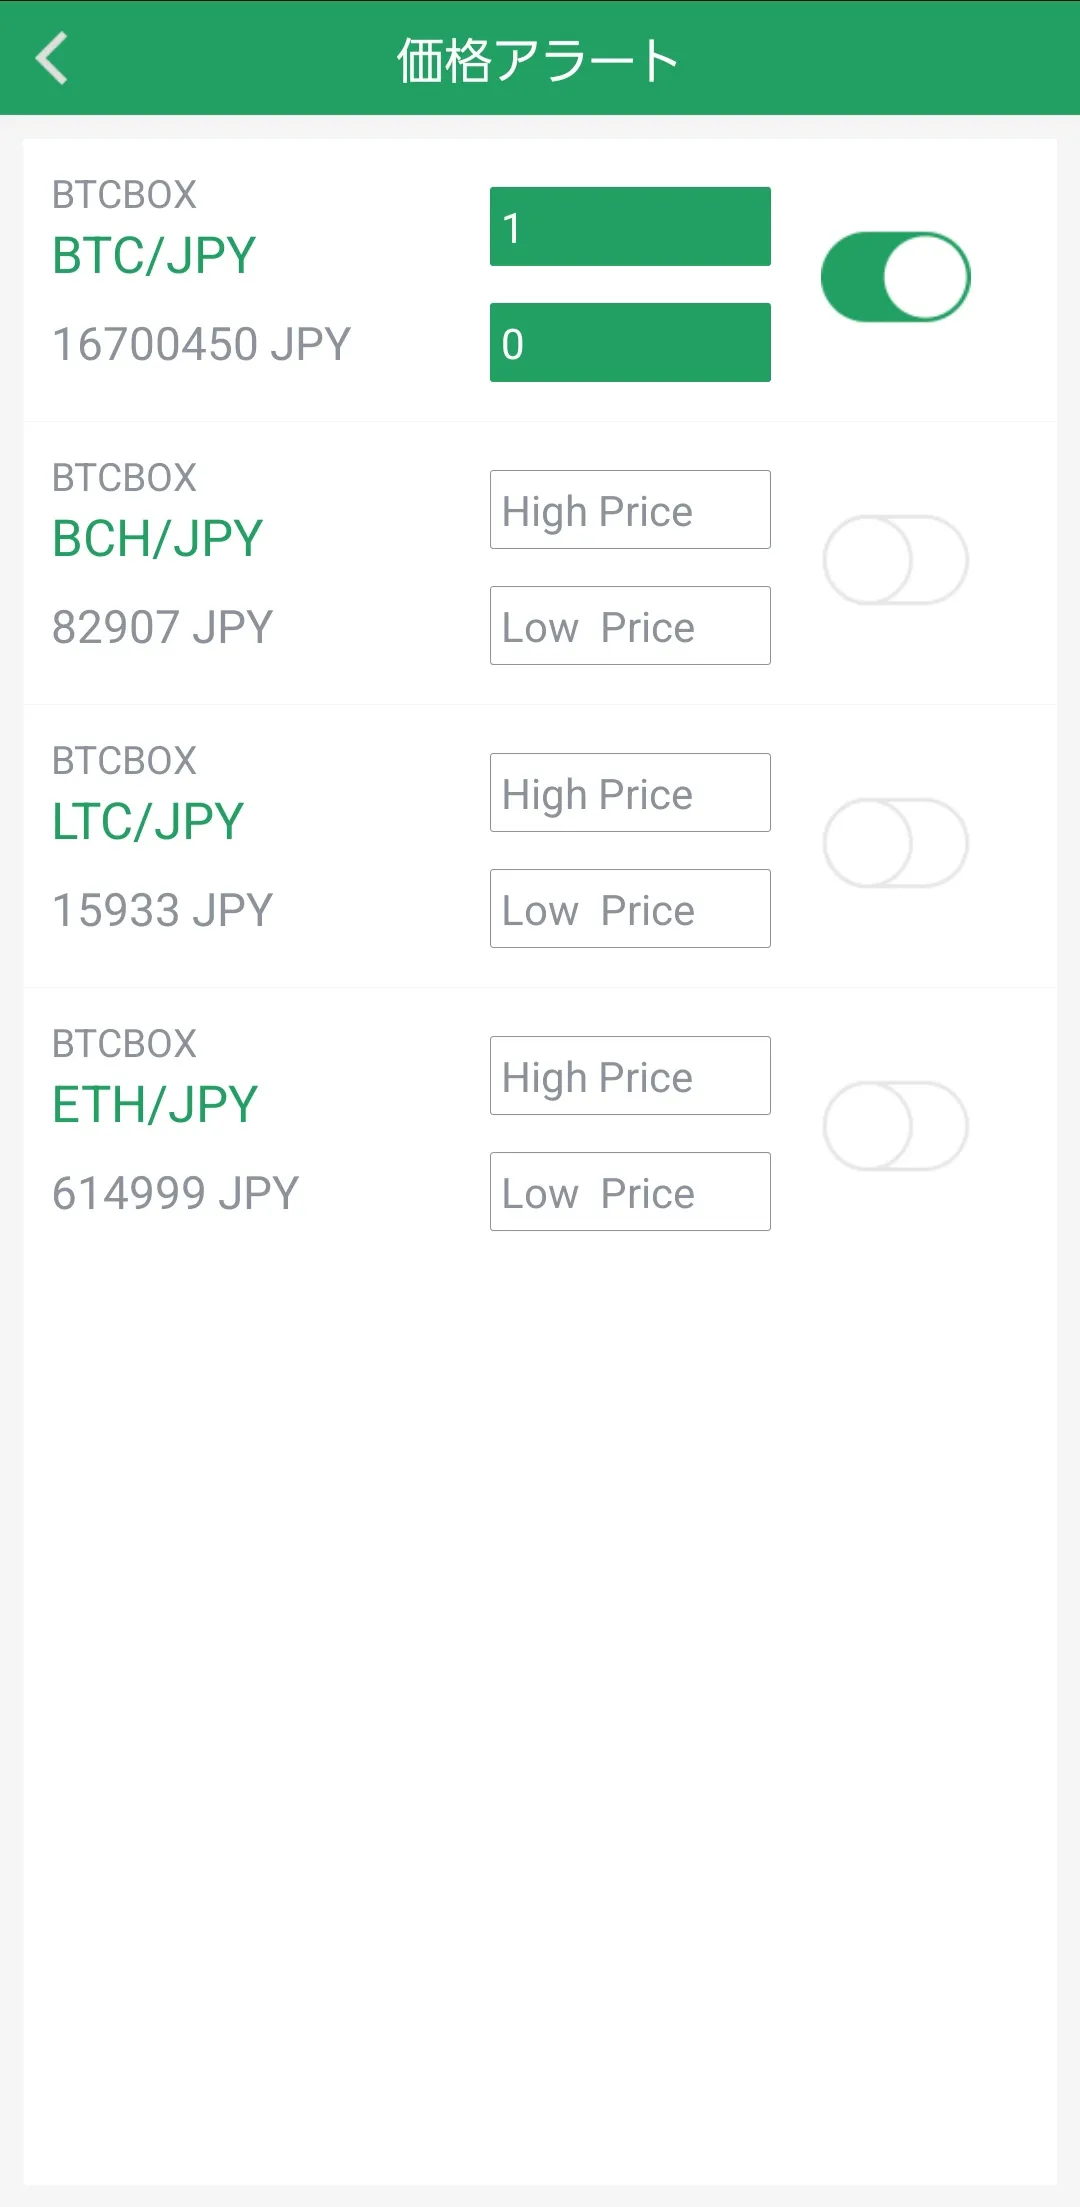
Task: Tap the 16700450 JPY current price
Action: 201,344
